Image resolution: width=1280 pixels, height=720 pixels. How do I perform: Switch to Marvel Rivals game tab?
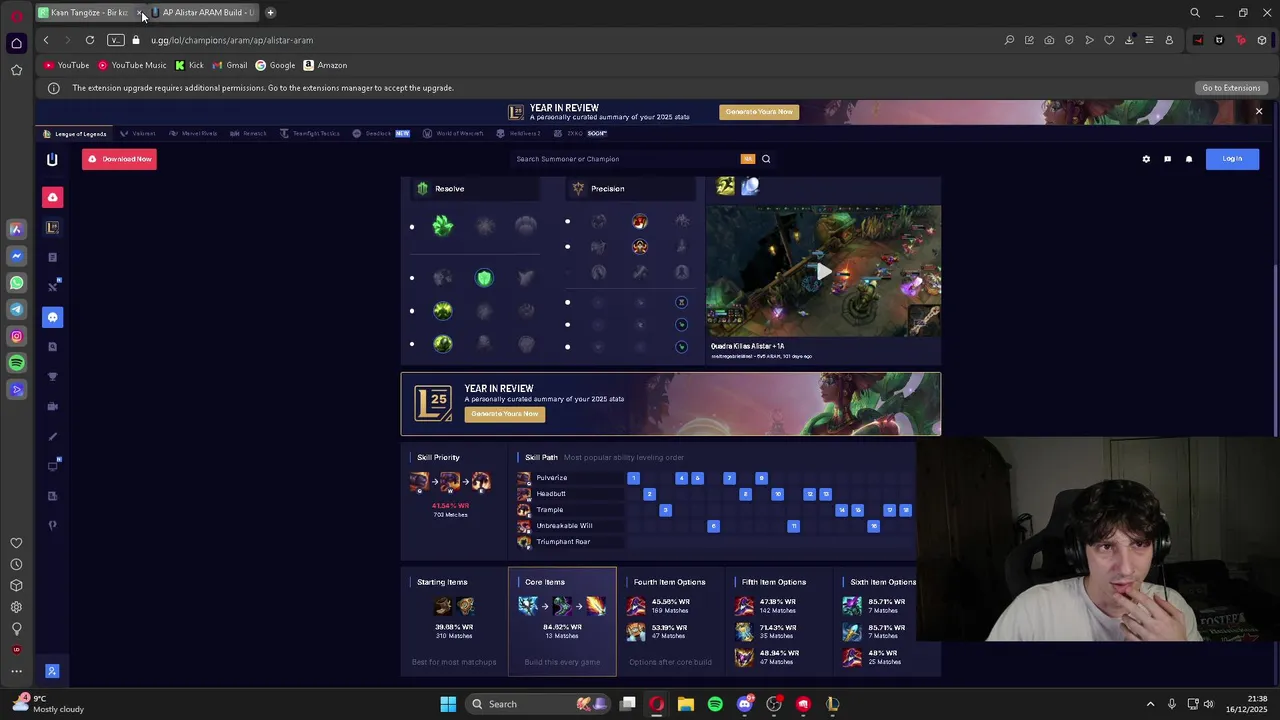193,133
